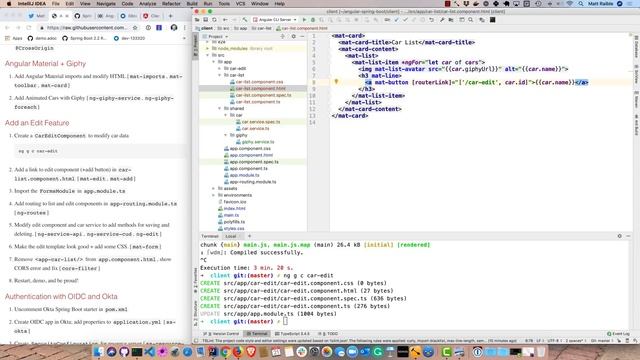Click the open folder icon in toolbar
Viewport: 640px width, 360px height.
point(197,20)
